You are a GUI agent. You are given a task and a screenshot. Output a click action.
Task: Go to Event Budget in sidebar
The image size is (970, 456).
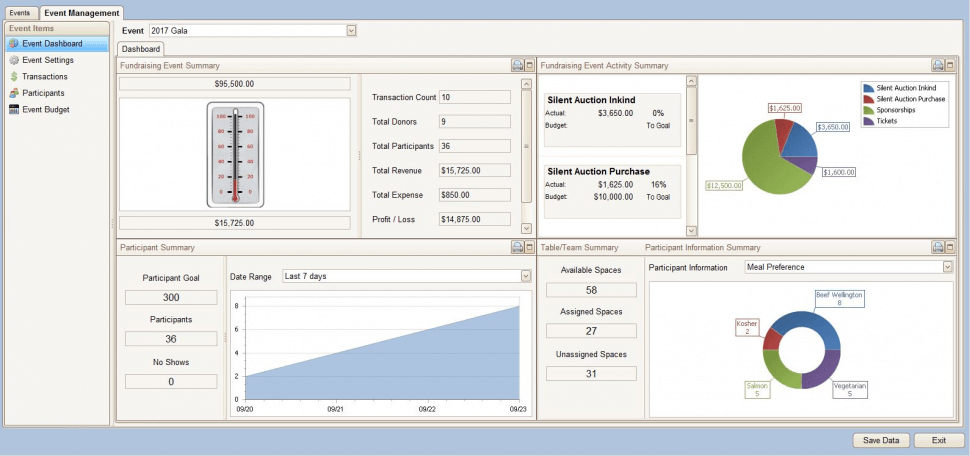tap(45, 109)
